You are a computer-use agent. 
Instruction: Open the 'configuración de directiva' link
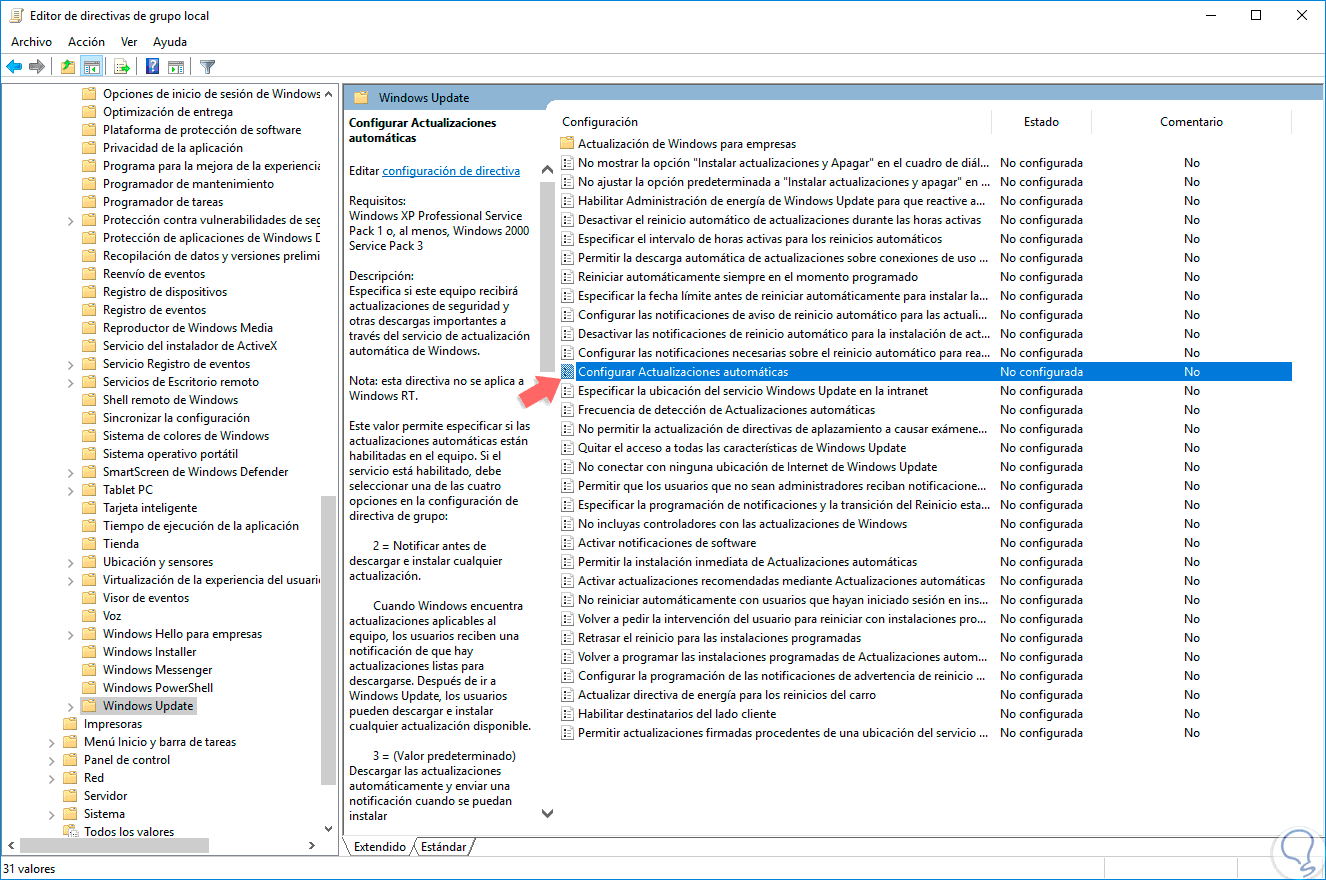point(451,171)
